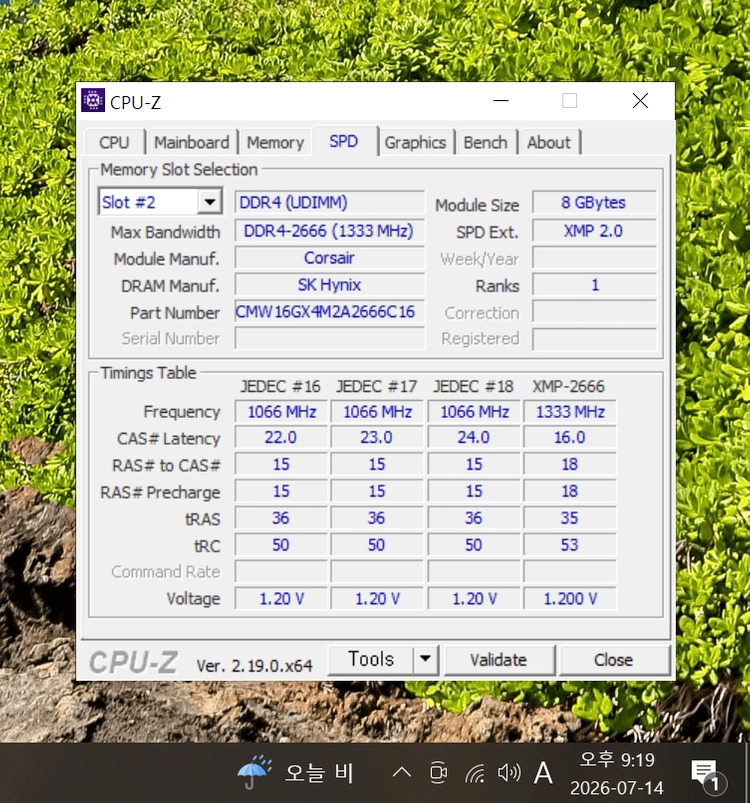This screenshot has height=803, width=750.
Task: Click the empty Week/Year field
Action: tap(594, 258)
